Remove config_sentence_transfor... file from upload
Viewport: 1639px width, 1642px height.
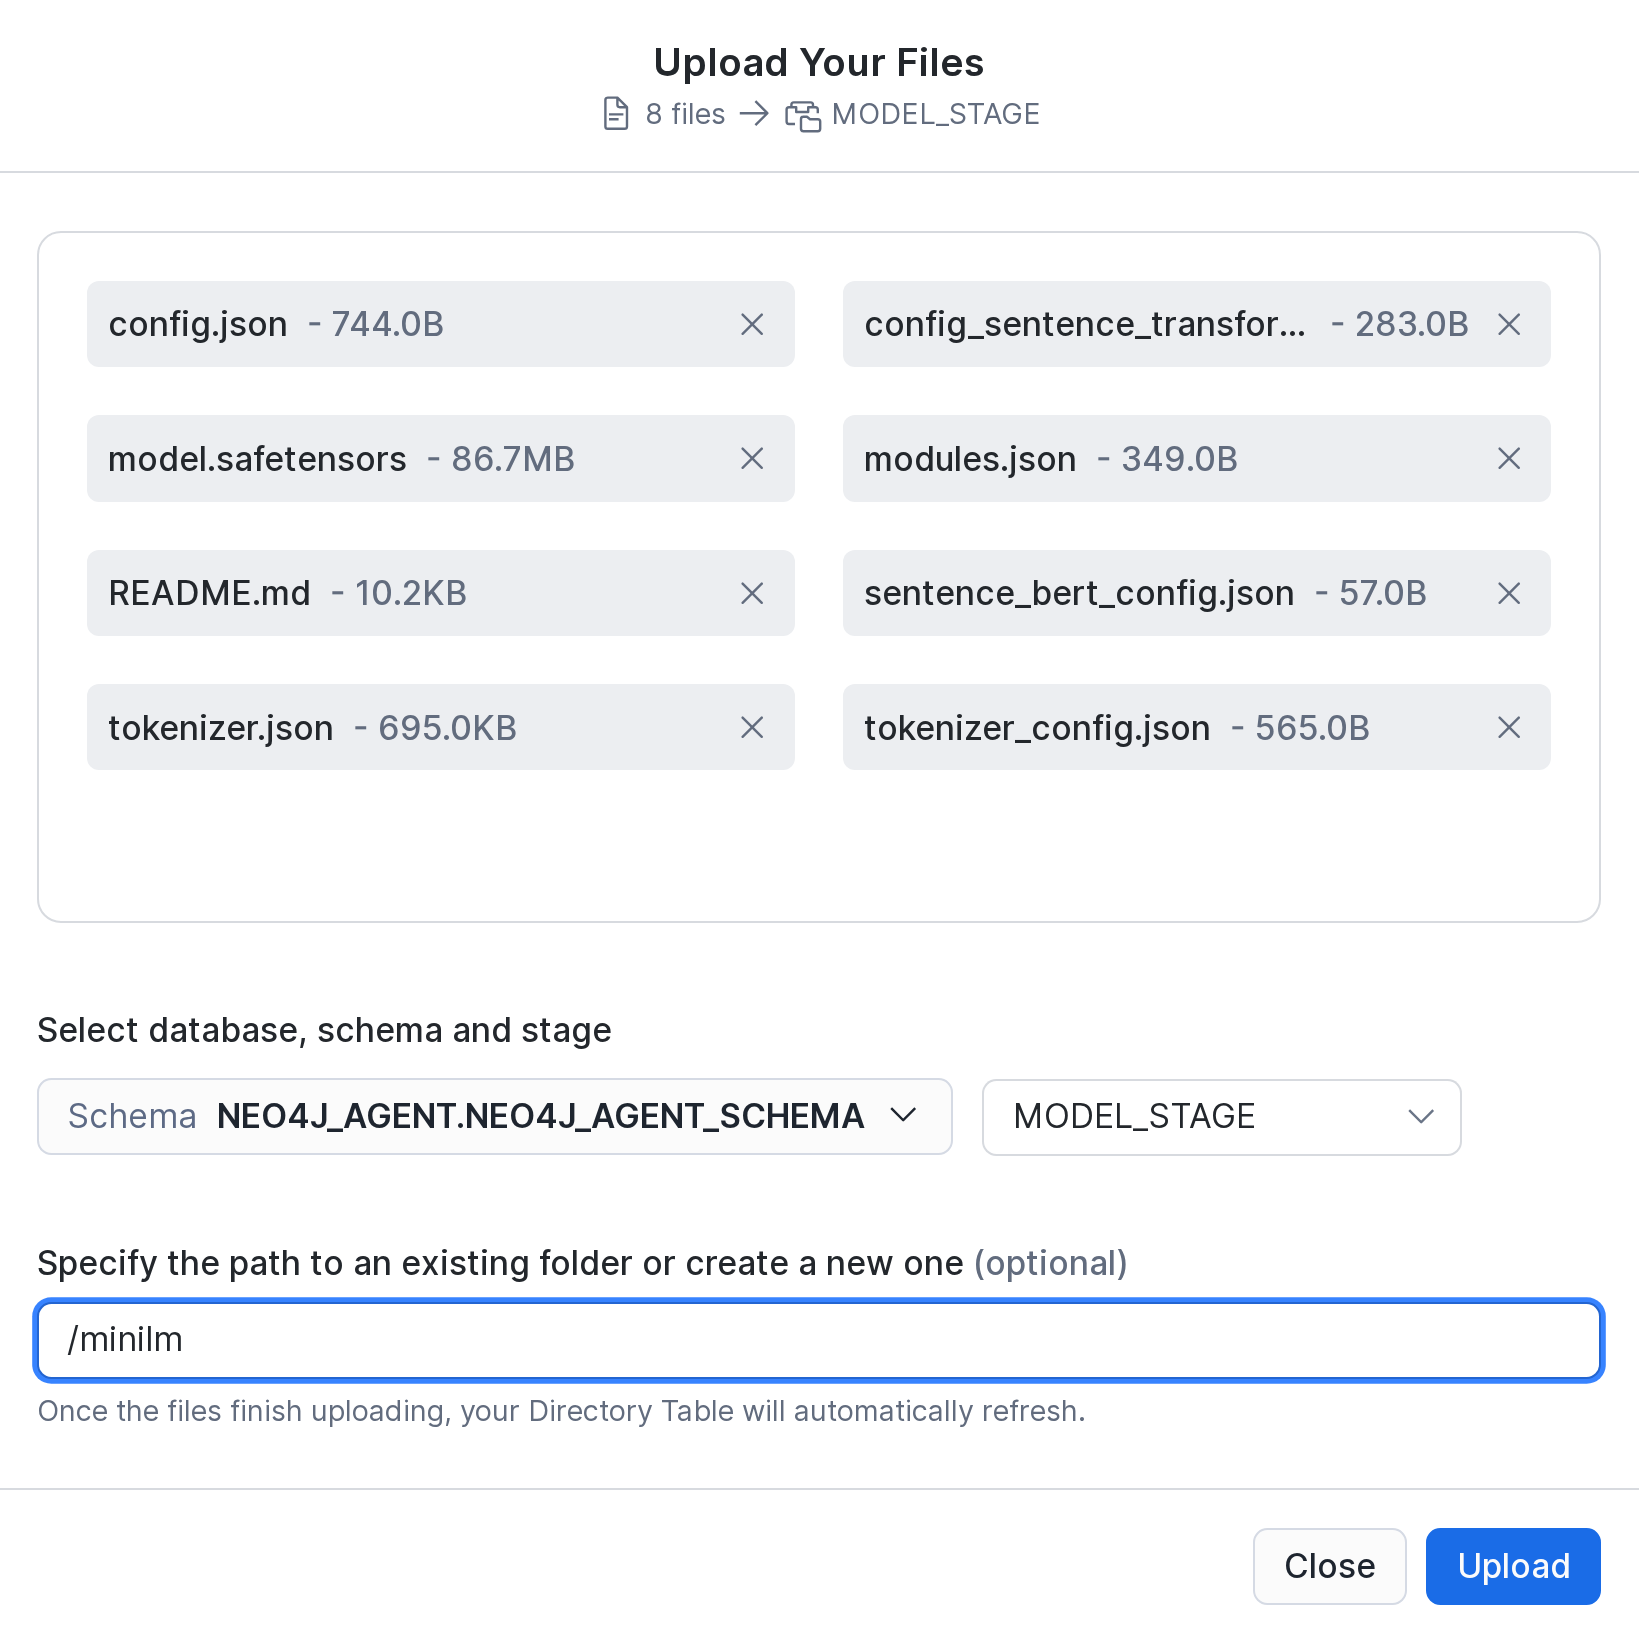click(x=1509, y=324)
